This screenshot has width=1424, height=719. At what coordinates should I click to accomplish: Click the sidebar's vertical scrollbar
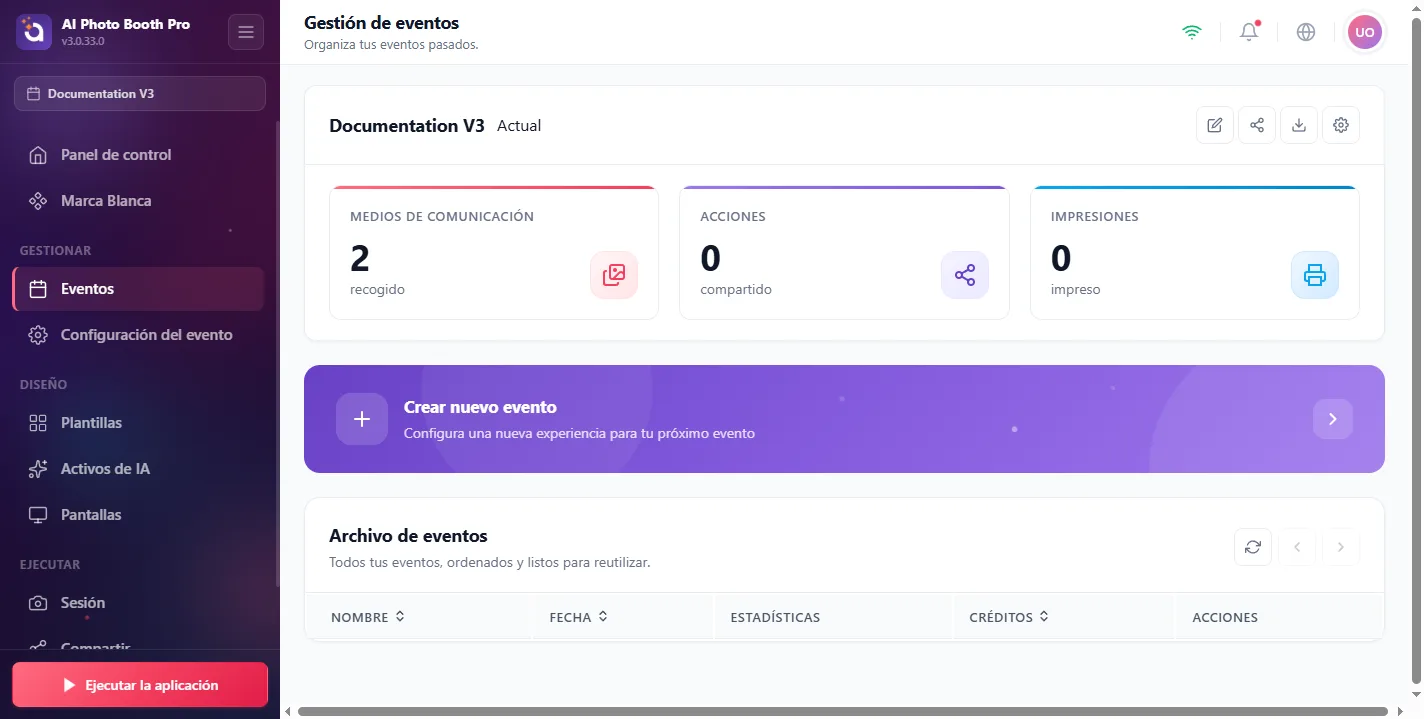point(278,352)
